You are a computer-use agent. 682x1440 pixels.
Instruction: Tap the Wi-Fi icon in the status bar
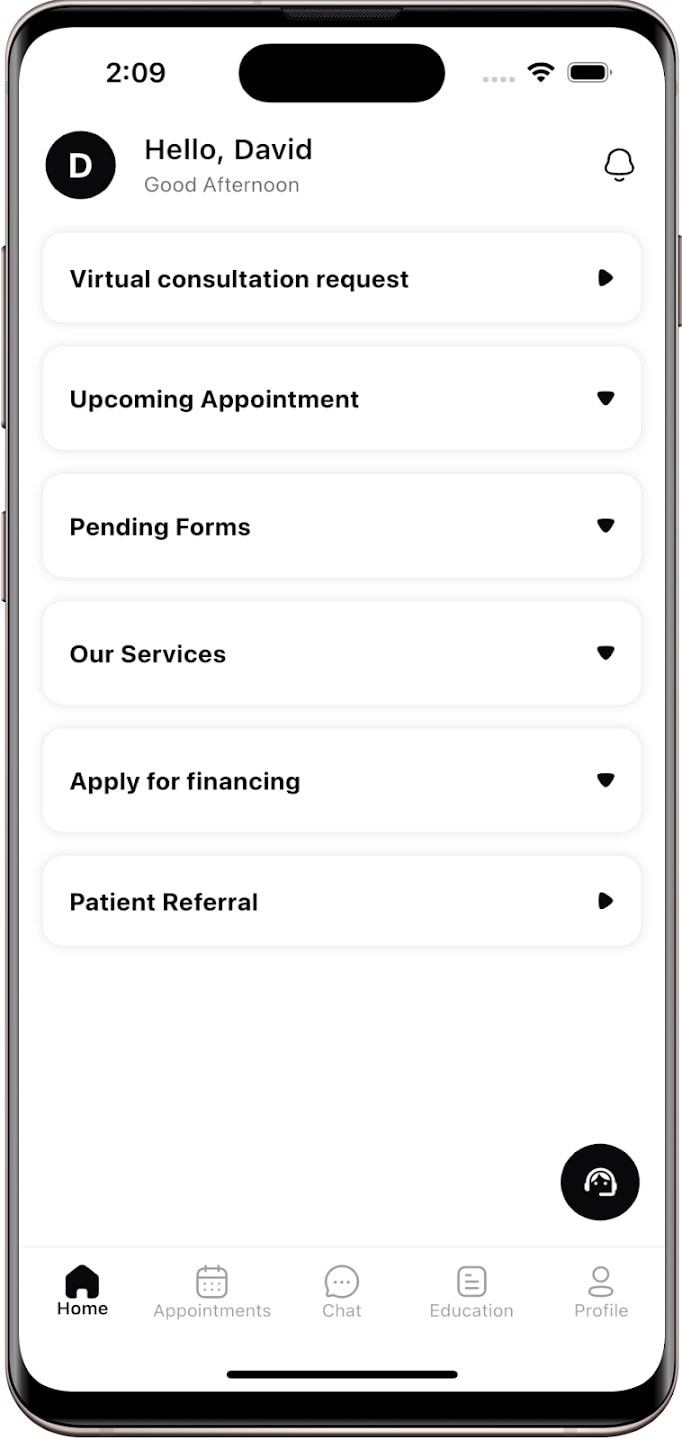[x=541, y=72]
